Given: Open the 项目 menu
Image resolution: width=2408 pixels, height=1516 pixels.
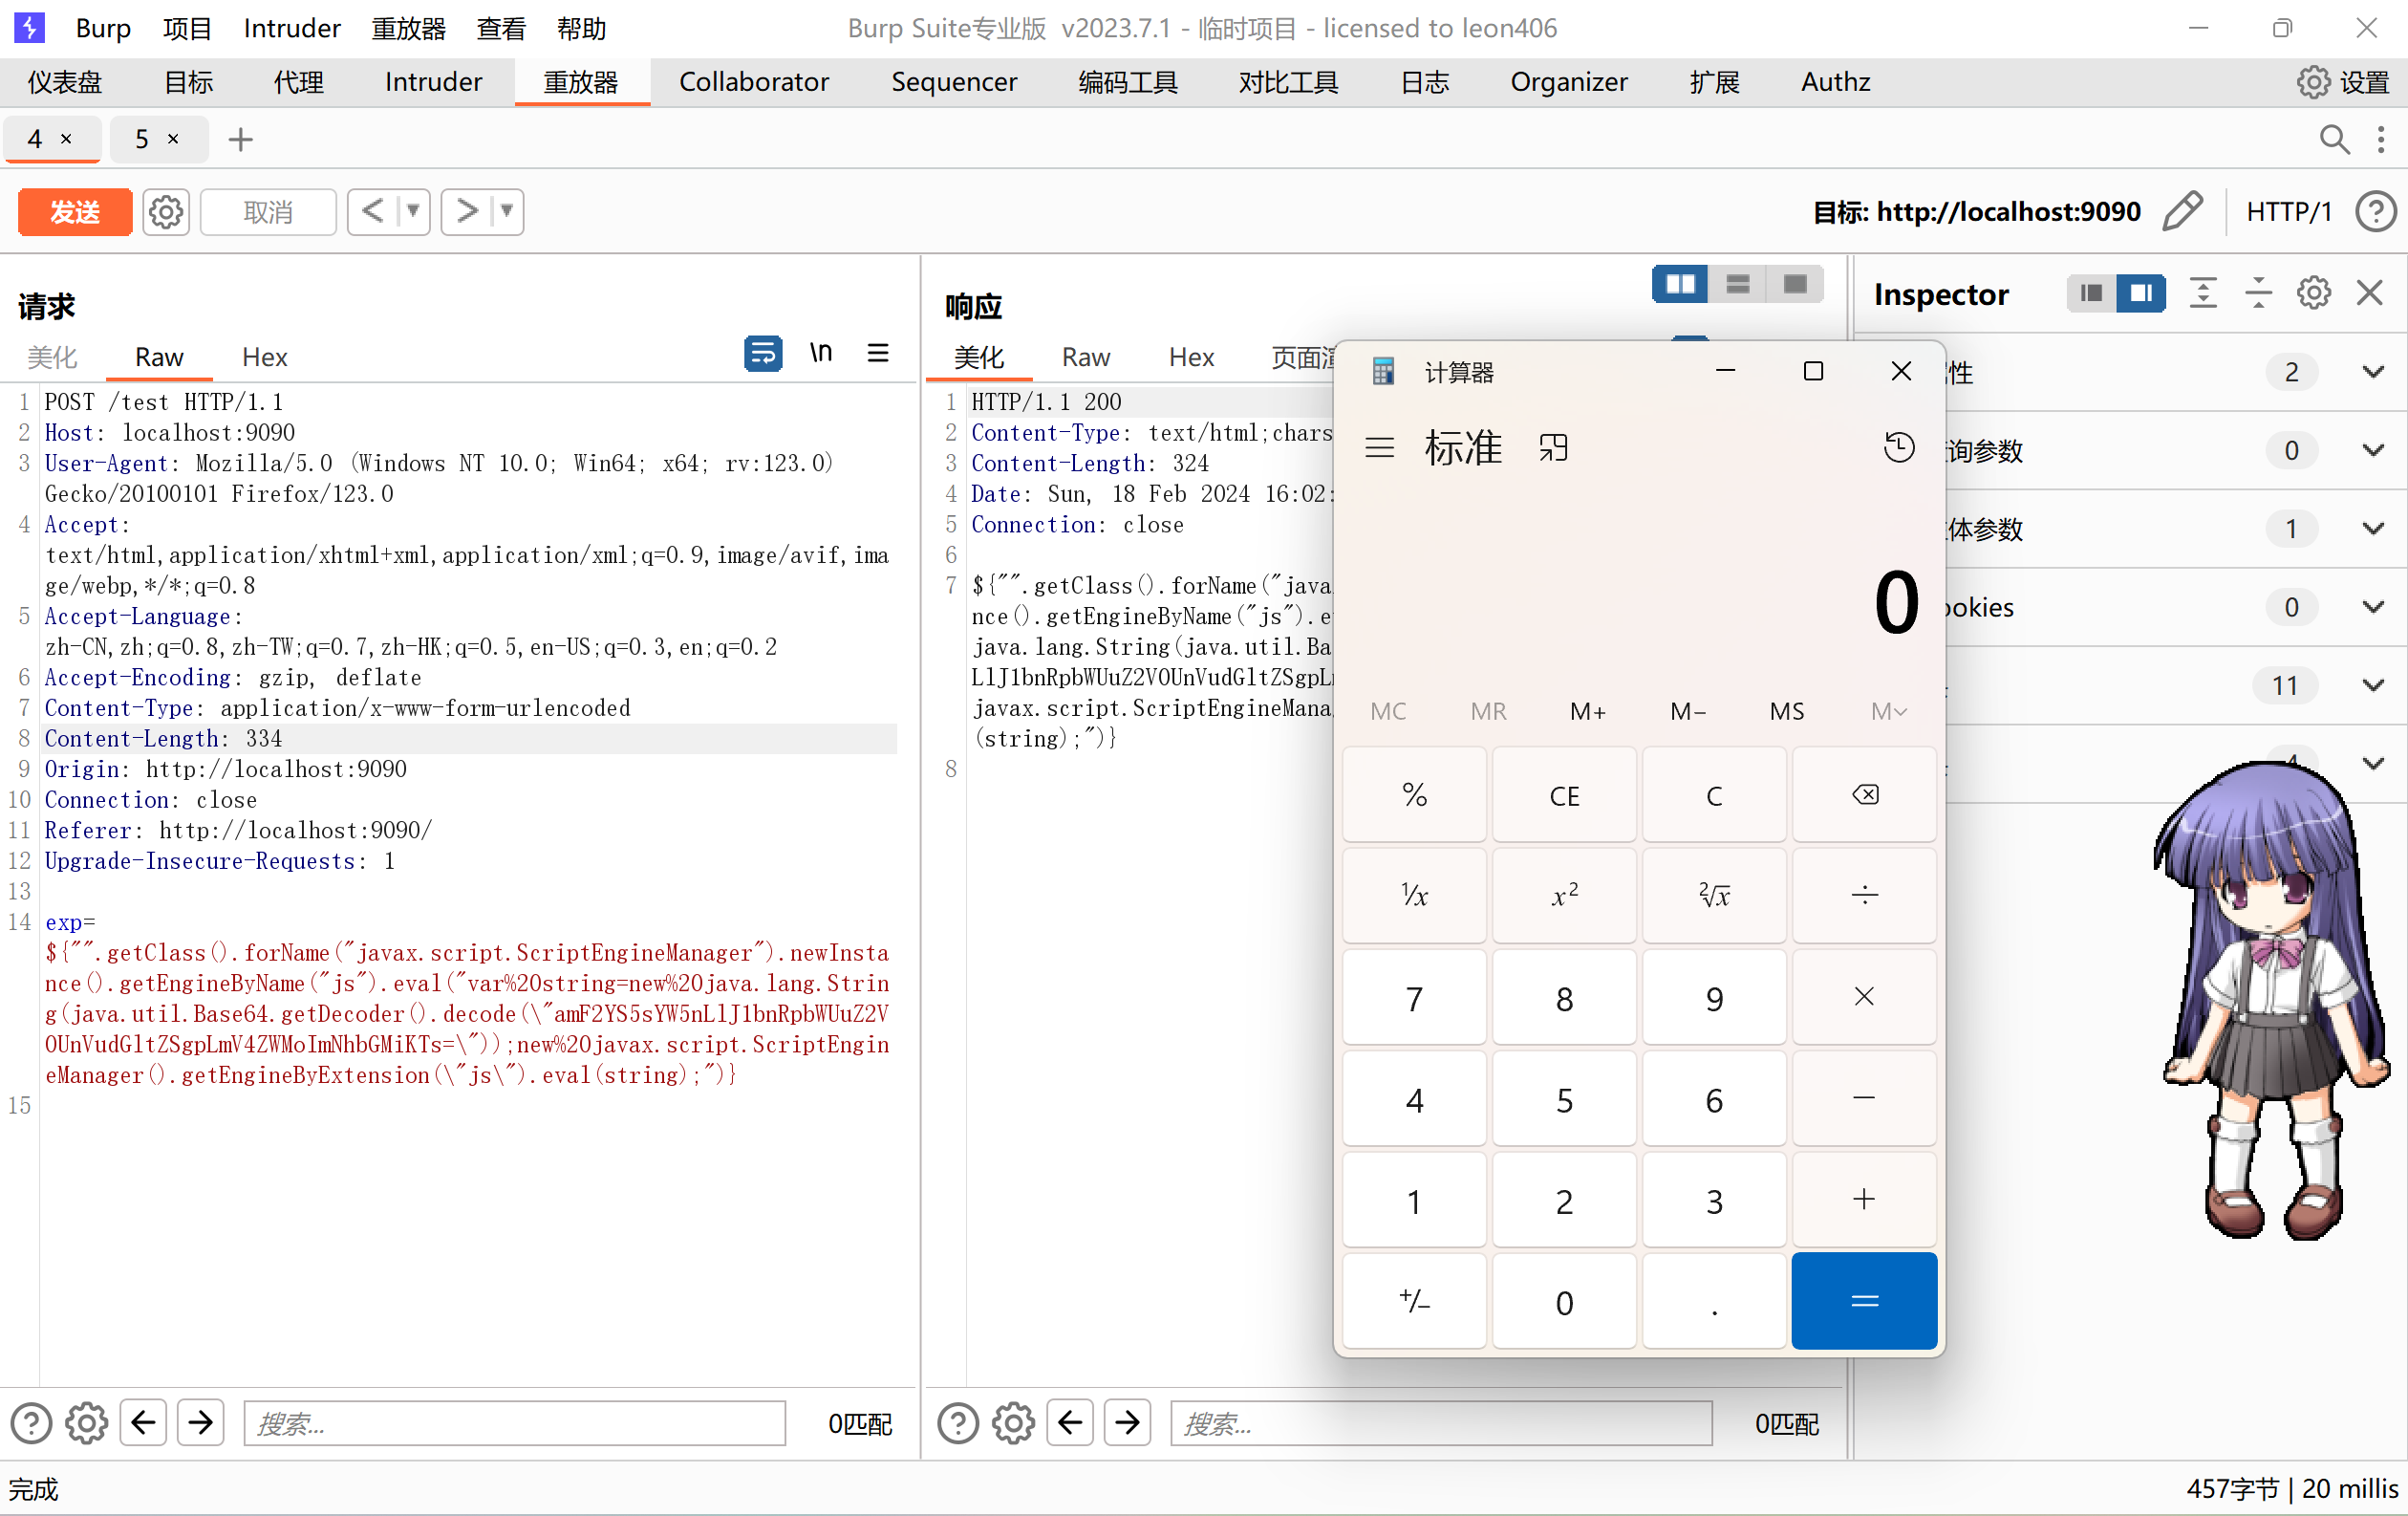Looking at the screenshot, I should pos(187,28).
